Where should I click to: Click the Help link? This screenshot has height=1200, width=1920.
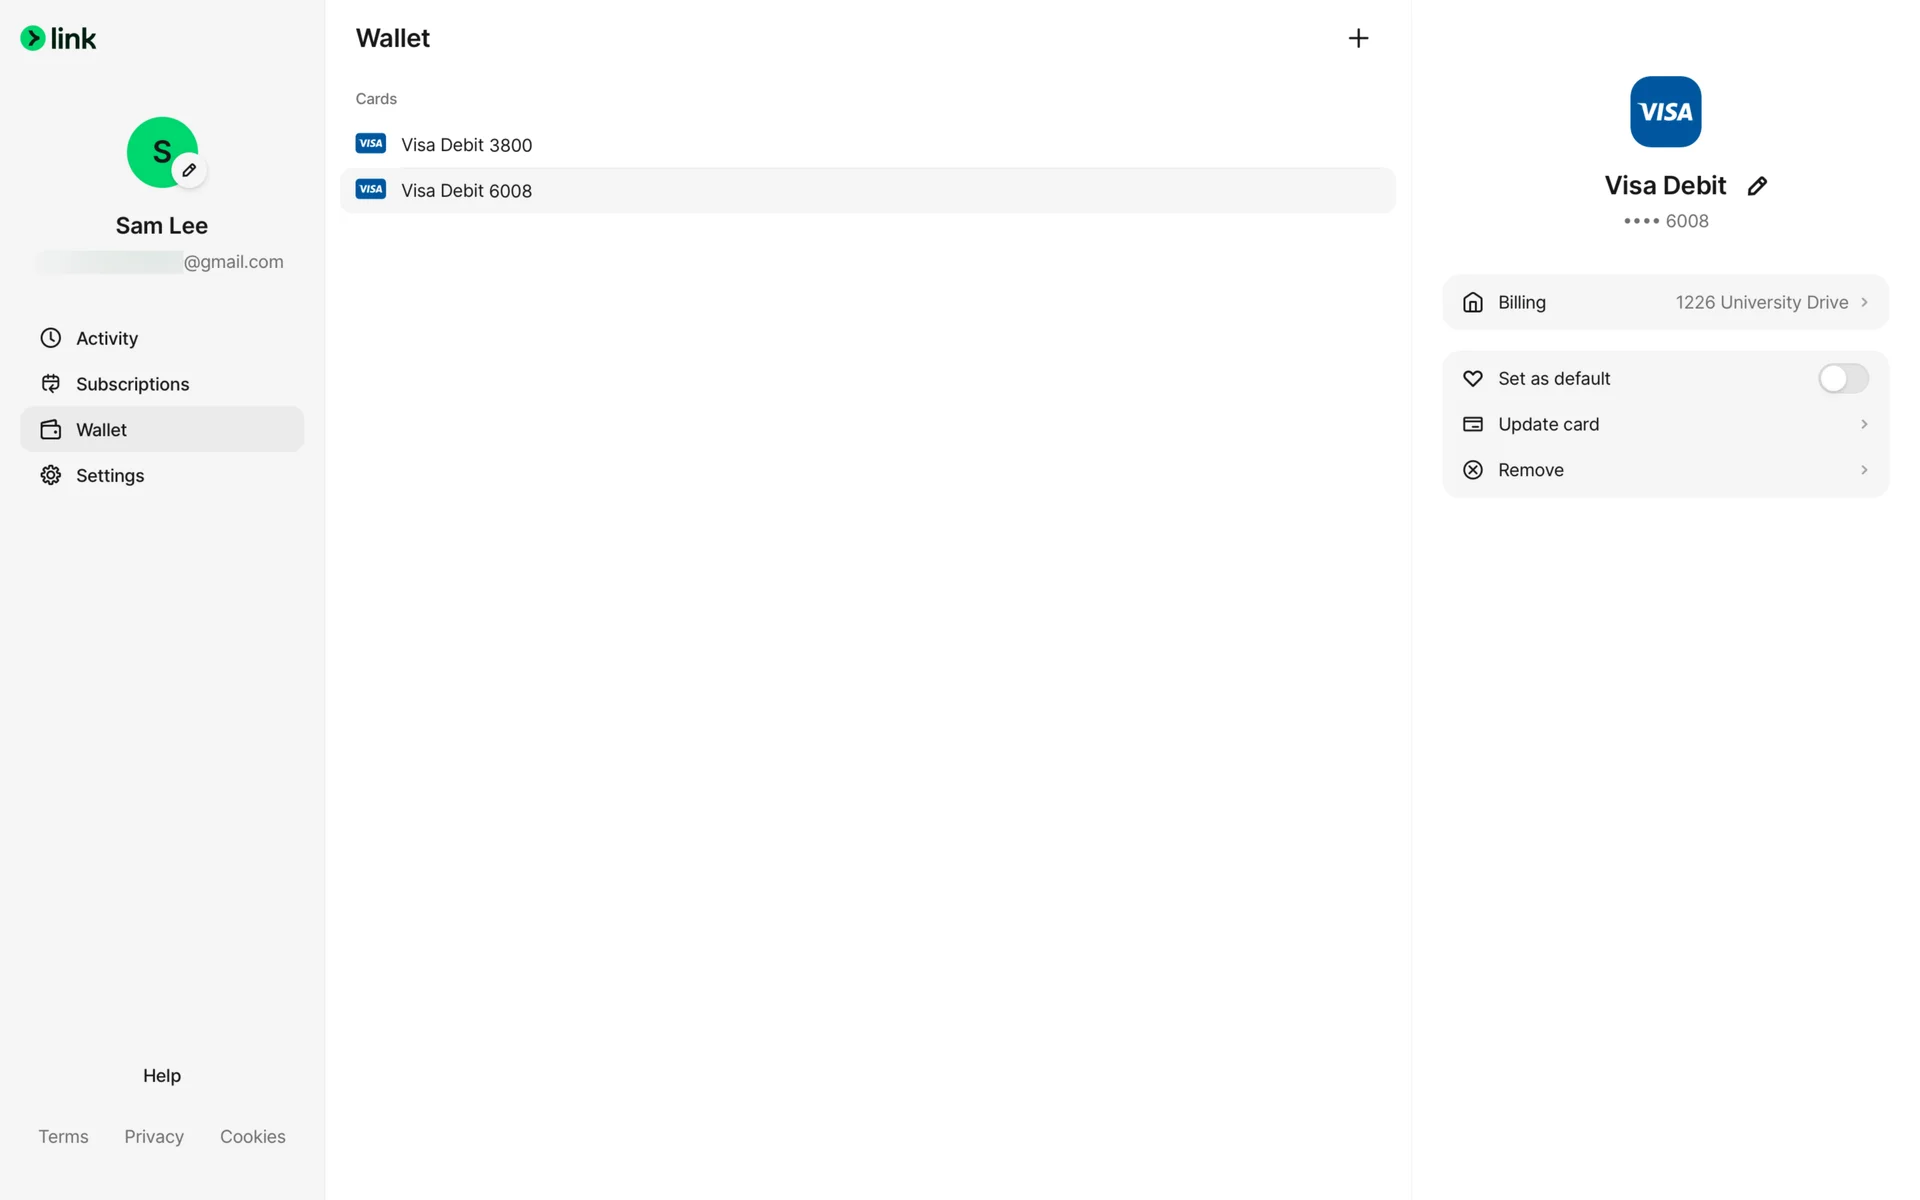pos(161,1076)
